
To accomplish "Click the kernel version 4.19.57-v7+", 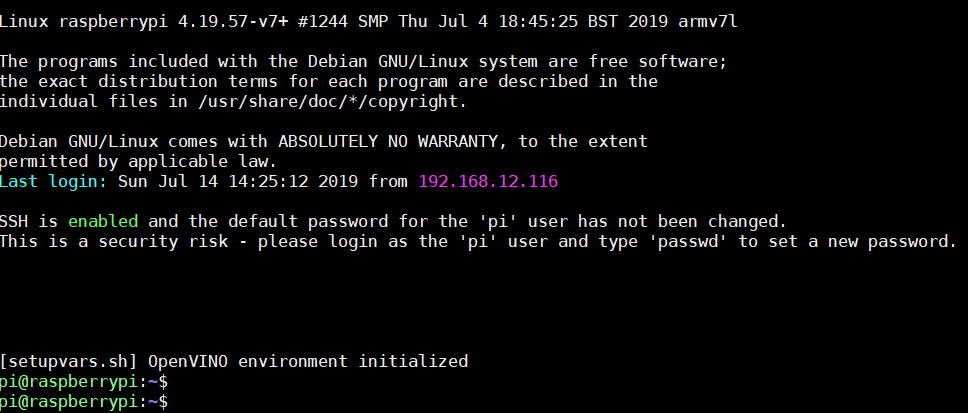I will click(x=232, y=22).
